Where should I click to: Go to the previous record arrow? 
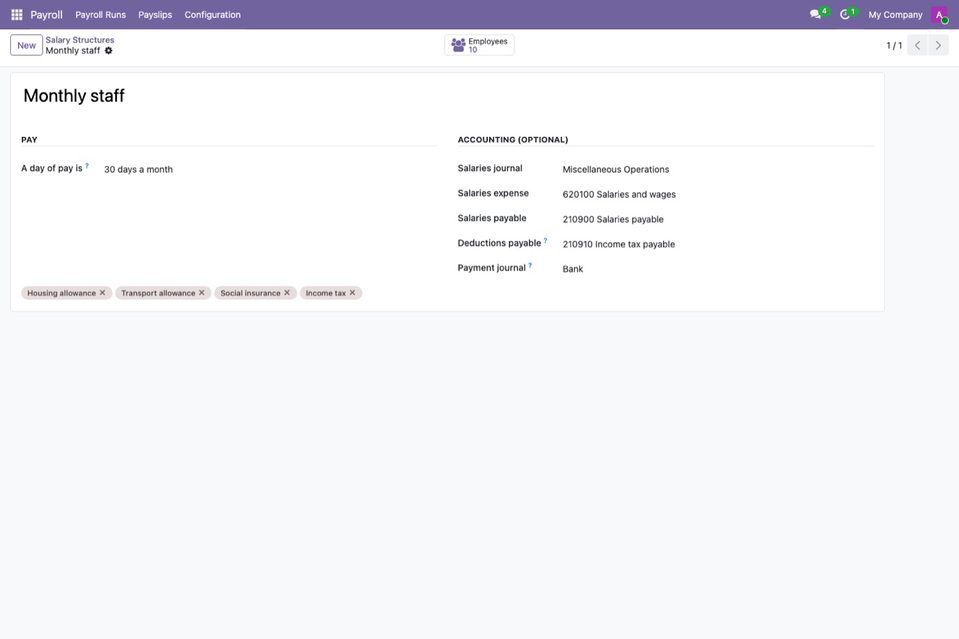917,45
